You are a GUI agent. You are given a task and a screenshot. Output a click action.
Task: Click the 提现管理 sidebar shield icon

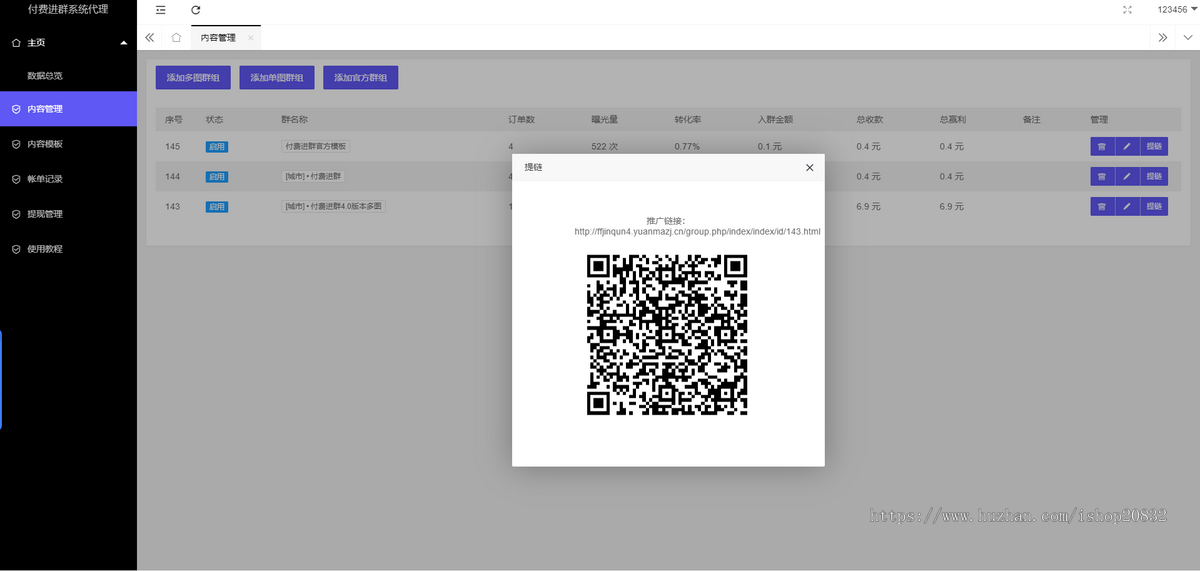point(15,214)
